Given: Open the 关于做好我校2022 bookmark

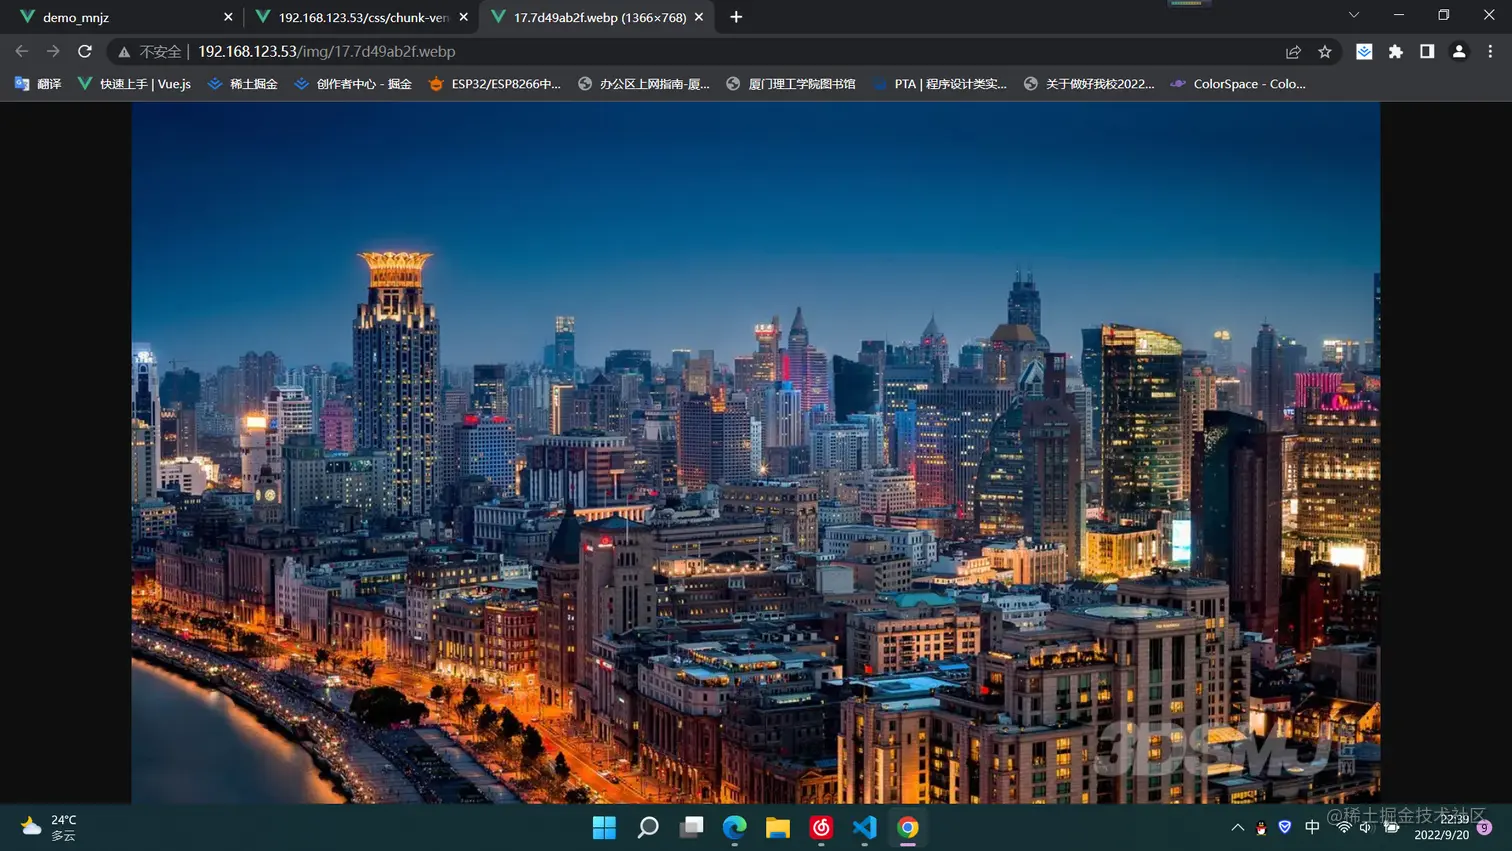Looking at the screenshot, I should (1089, 84).
